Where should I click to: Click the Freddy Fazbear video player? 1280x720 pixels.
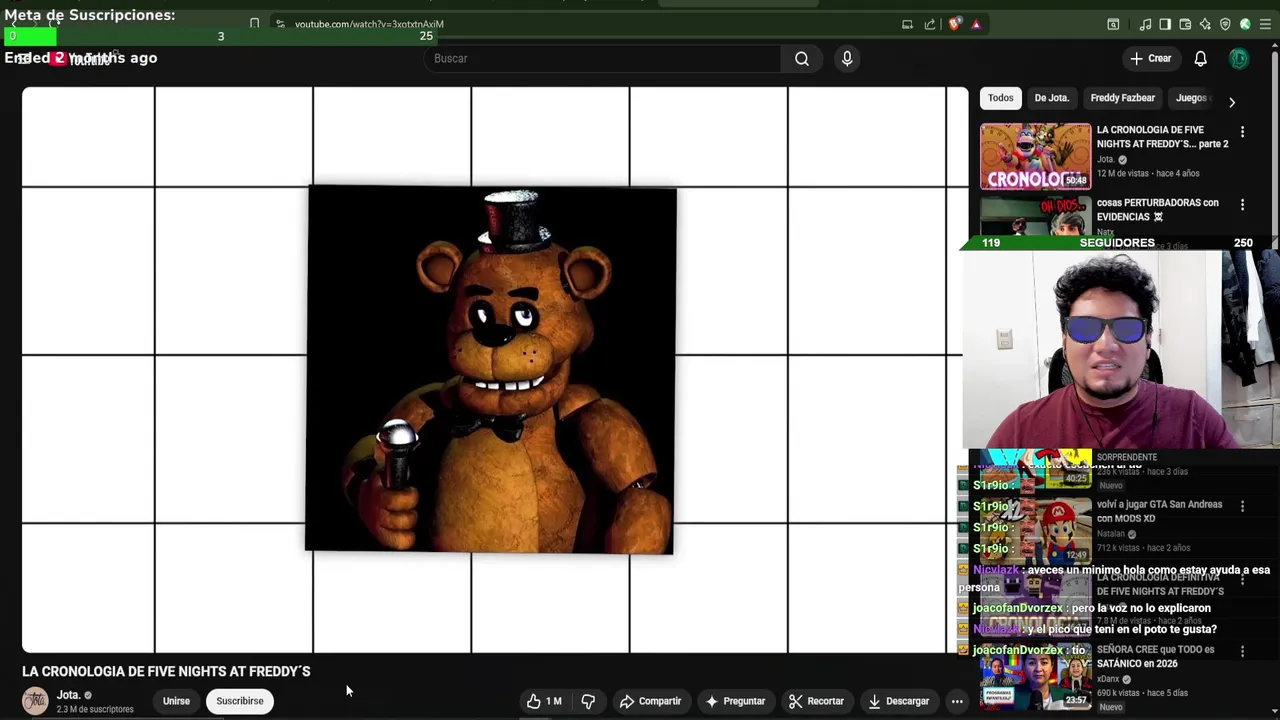point(495,370)
